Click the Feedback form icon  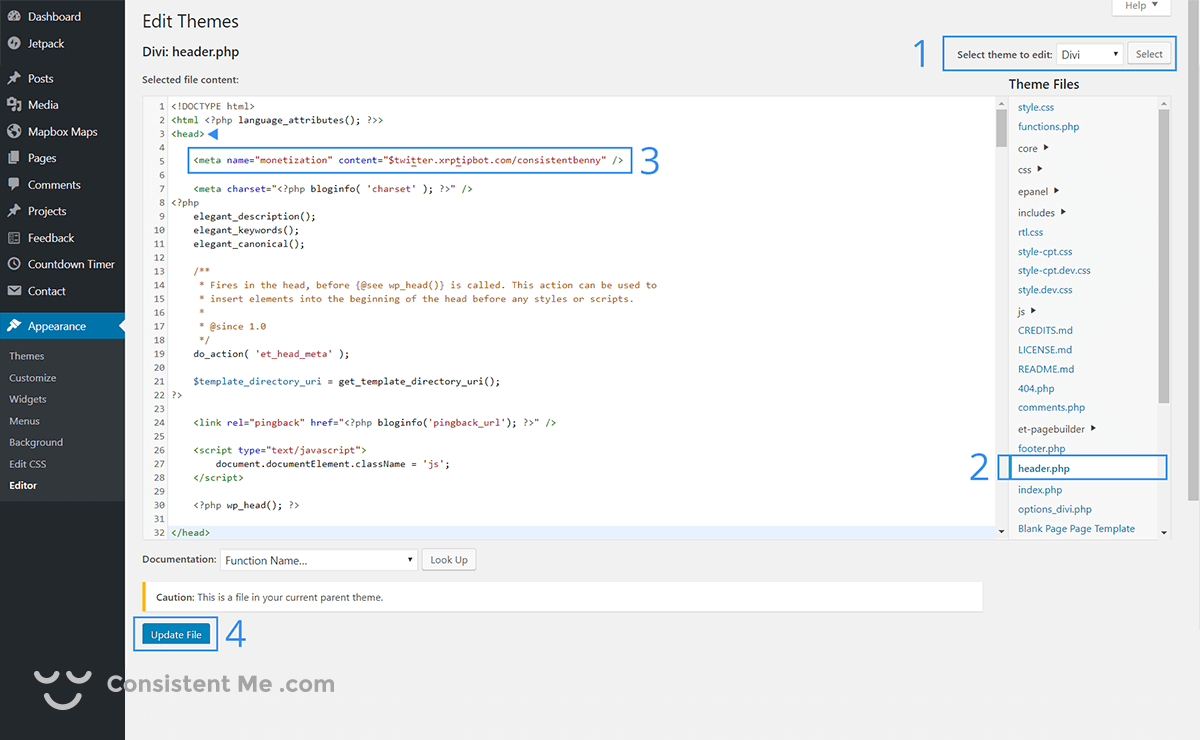[x=14, y=238]
